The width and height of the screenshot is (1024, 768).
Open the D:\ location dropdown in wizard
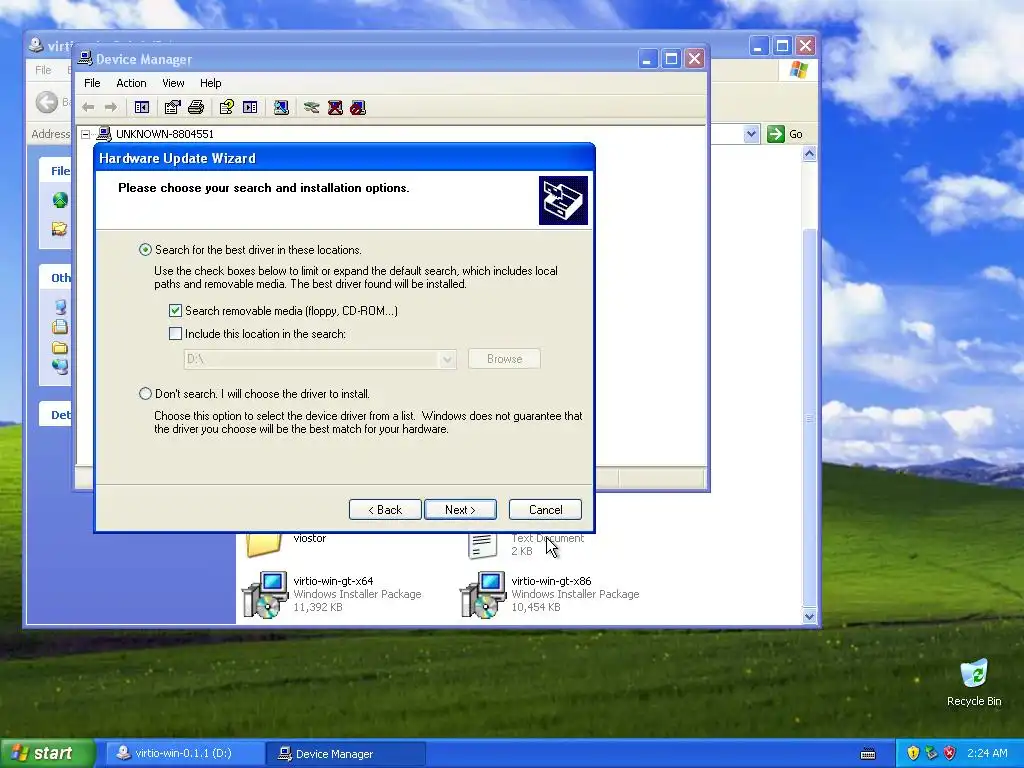447,359
